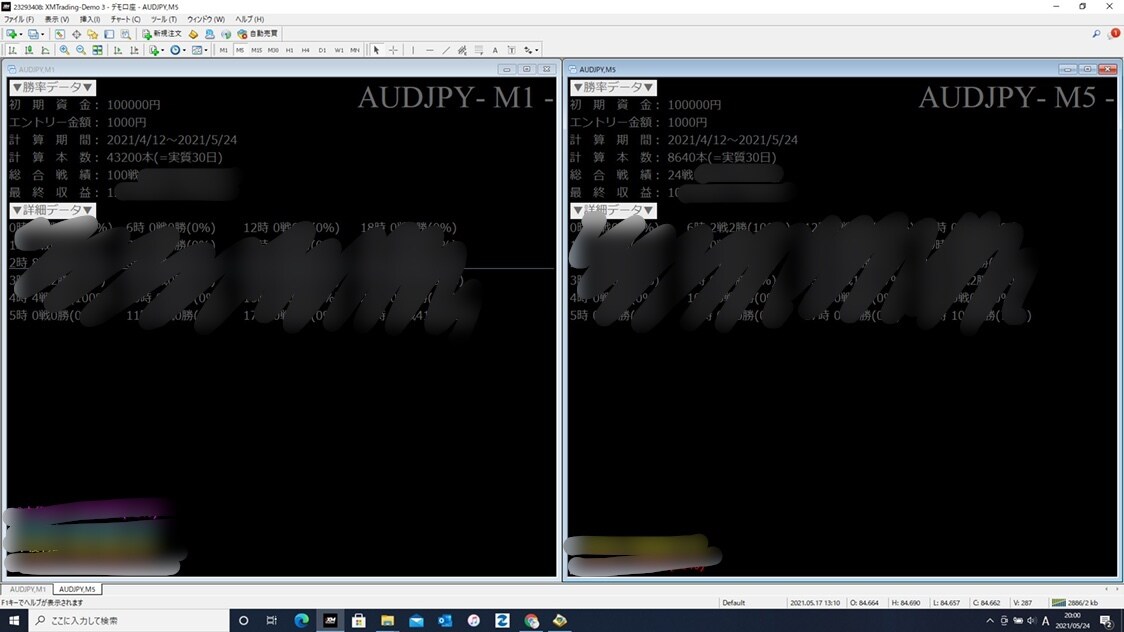Open the Profiles toolbar button
The image size is (1124, 632).
click(x=35, y=34)
